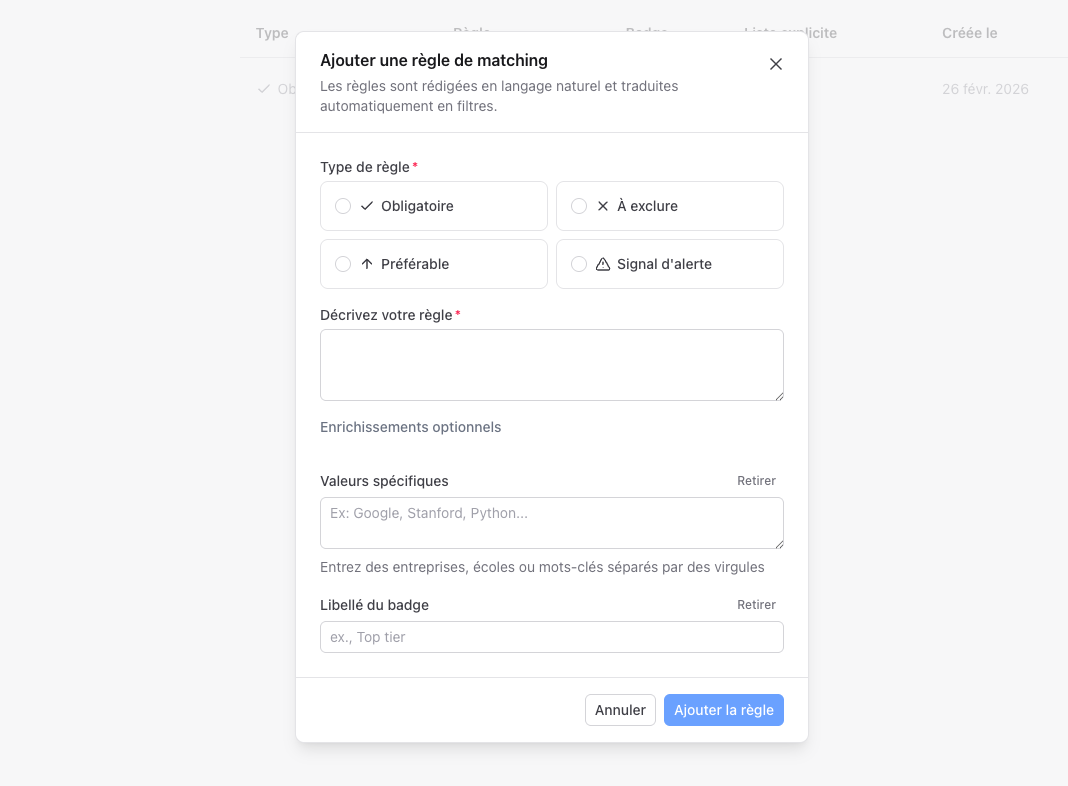Remove the Valeurs spécifiques enrichment
The width and height of the screenshot is (1068, 786).
point(756,481)
